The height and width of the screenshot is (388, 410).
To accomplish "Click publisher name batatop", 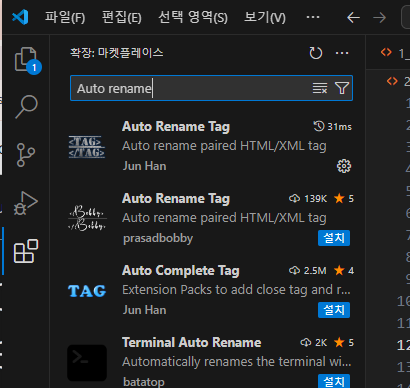I will (144, 382).
